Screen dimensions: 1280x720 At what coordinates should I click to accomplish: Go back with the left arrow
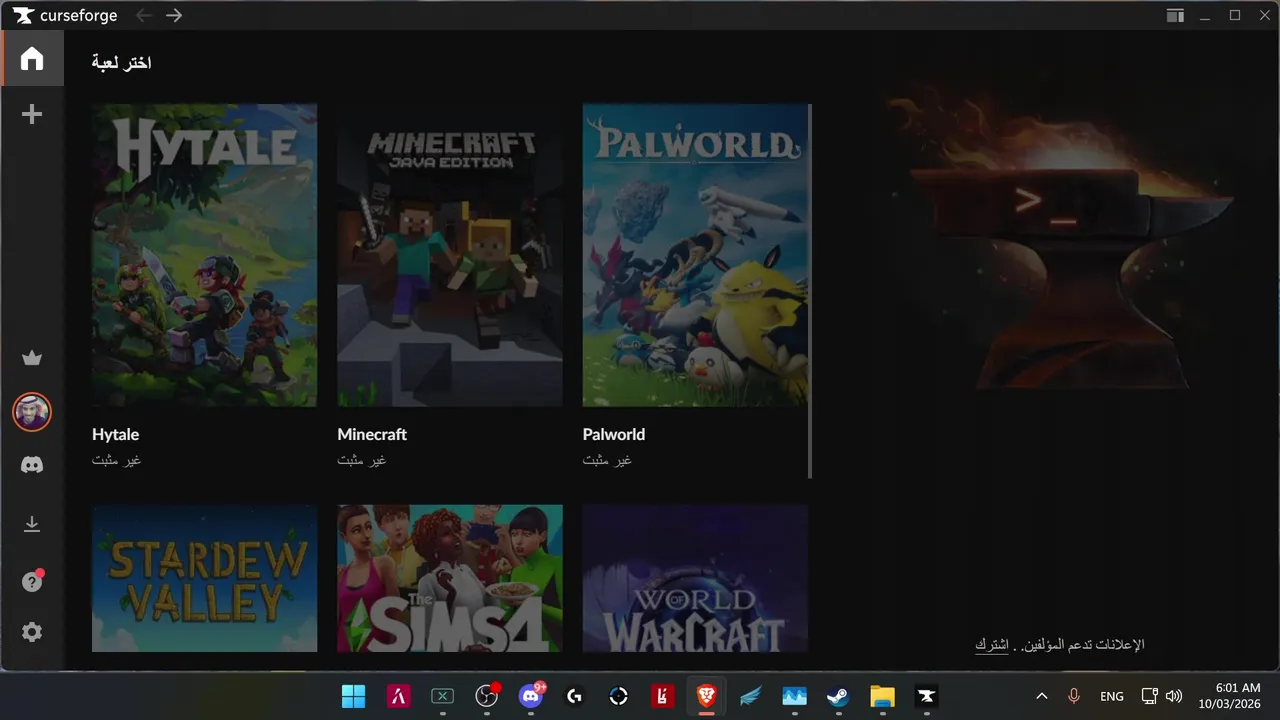[x=144, y=15]
